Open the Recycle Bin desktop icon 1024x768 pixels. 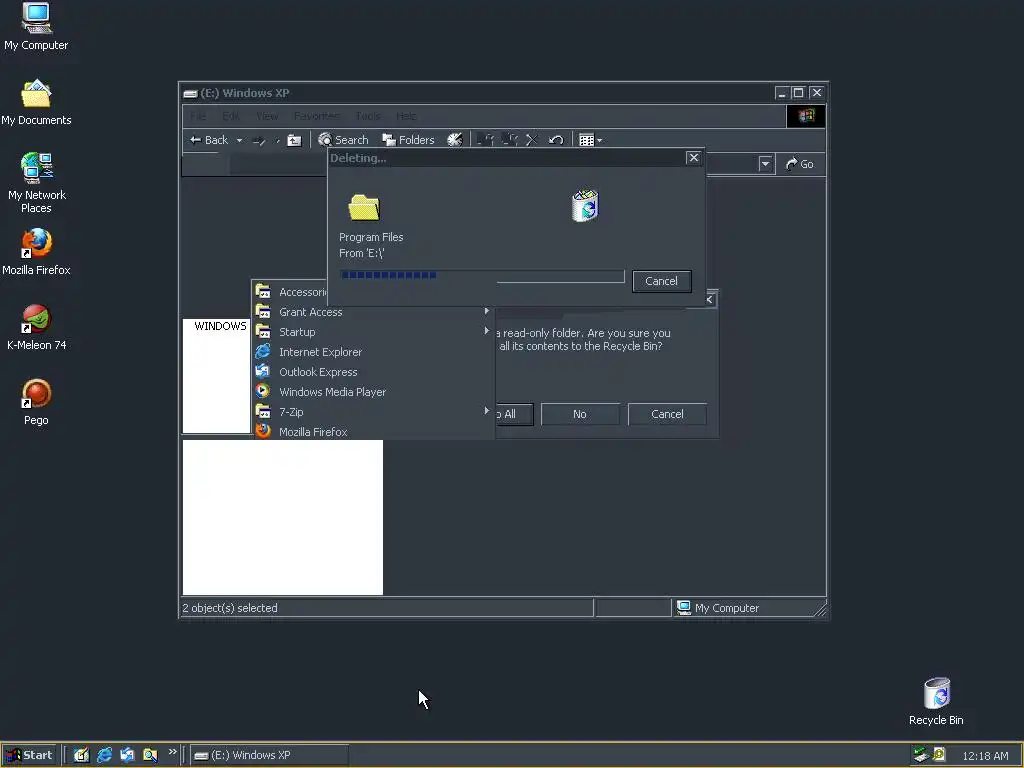pyautogui.click(x=936, y=701)
